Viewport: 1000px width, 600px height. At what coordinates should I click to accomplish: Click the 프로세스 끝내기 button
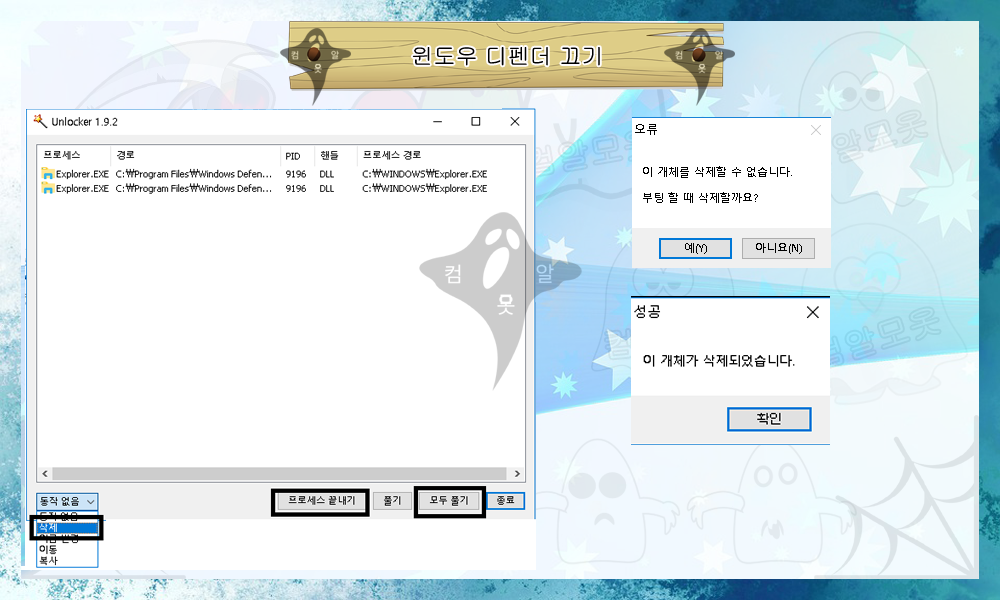[321, 501]
